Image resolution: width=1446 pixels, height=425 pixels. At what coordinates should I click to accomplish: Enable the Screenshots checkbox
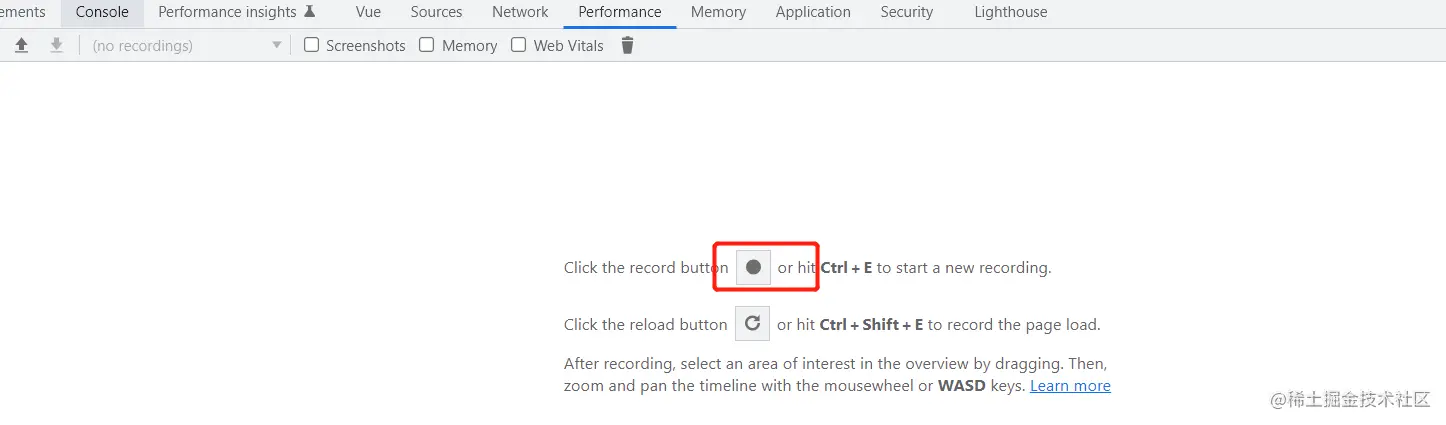(311, 45)
